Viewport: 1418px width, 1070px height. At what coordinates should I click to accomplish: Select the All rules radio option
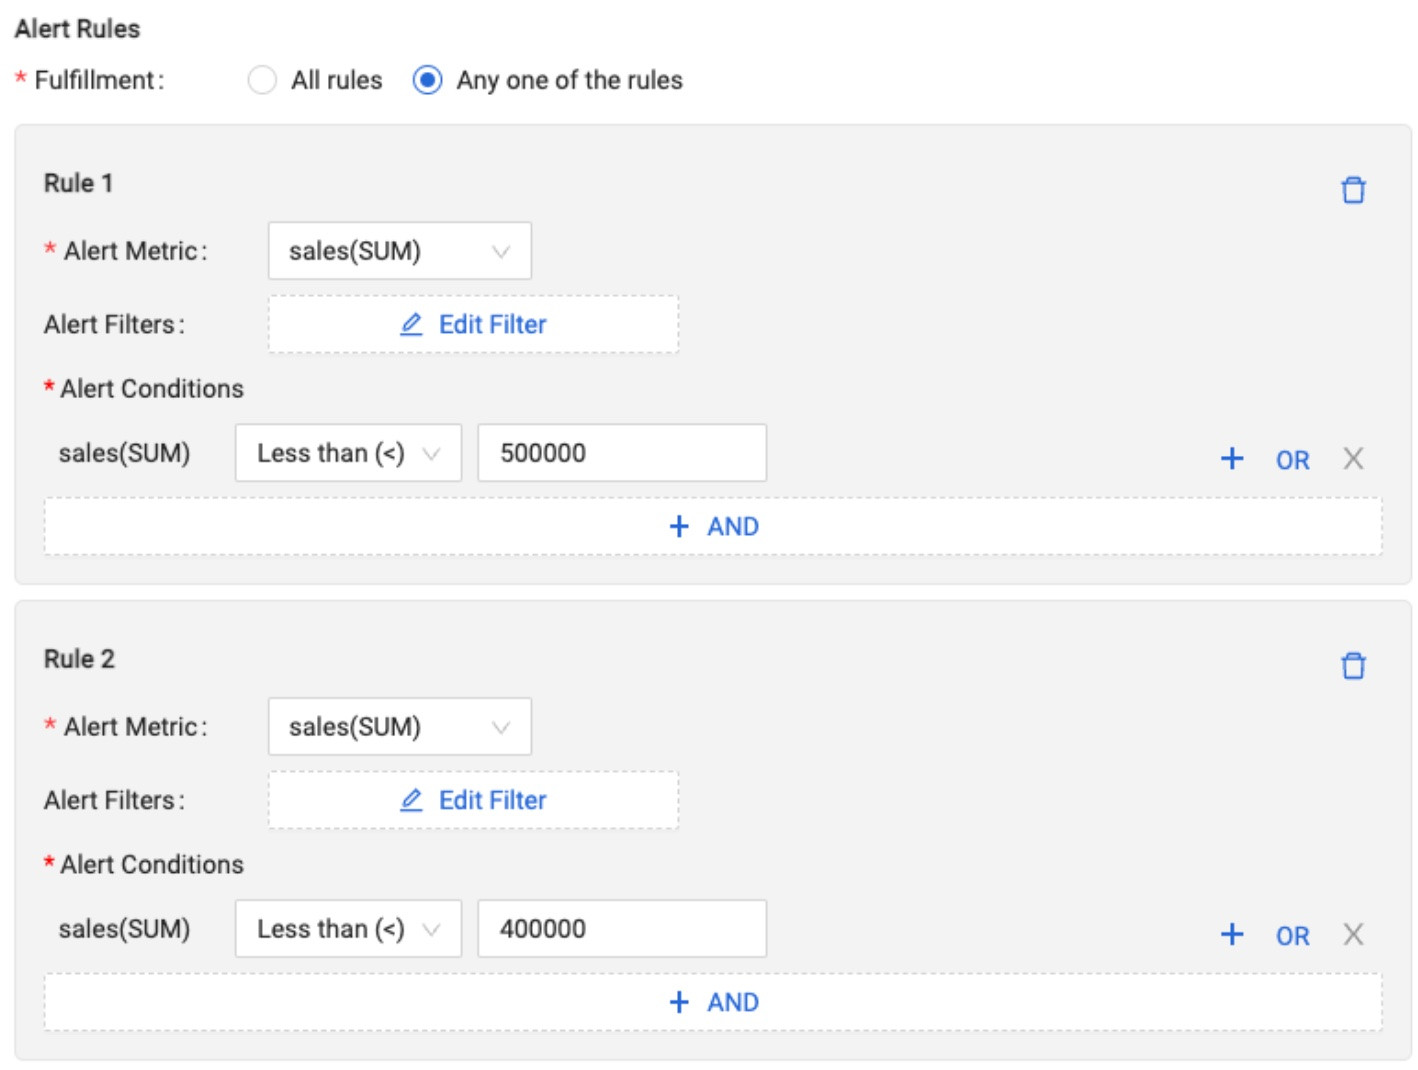[x=262, y=80]
